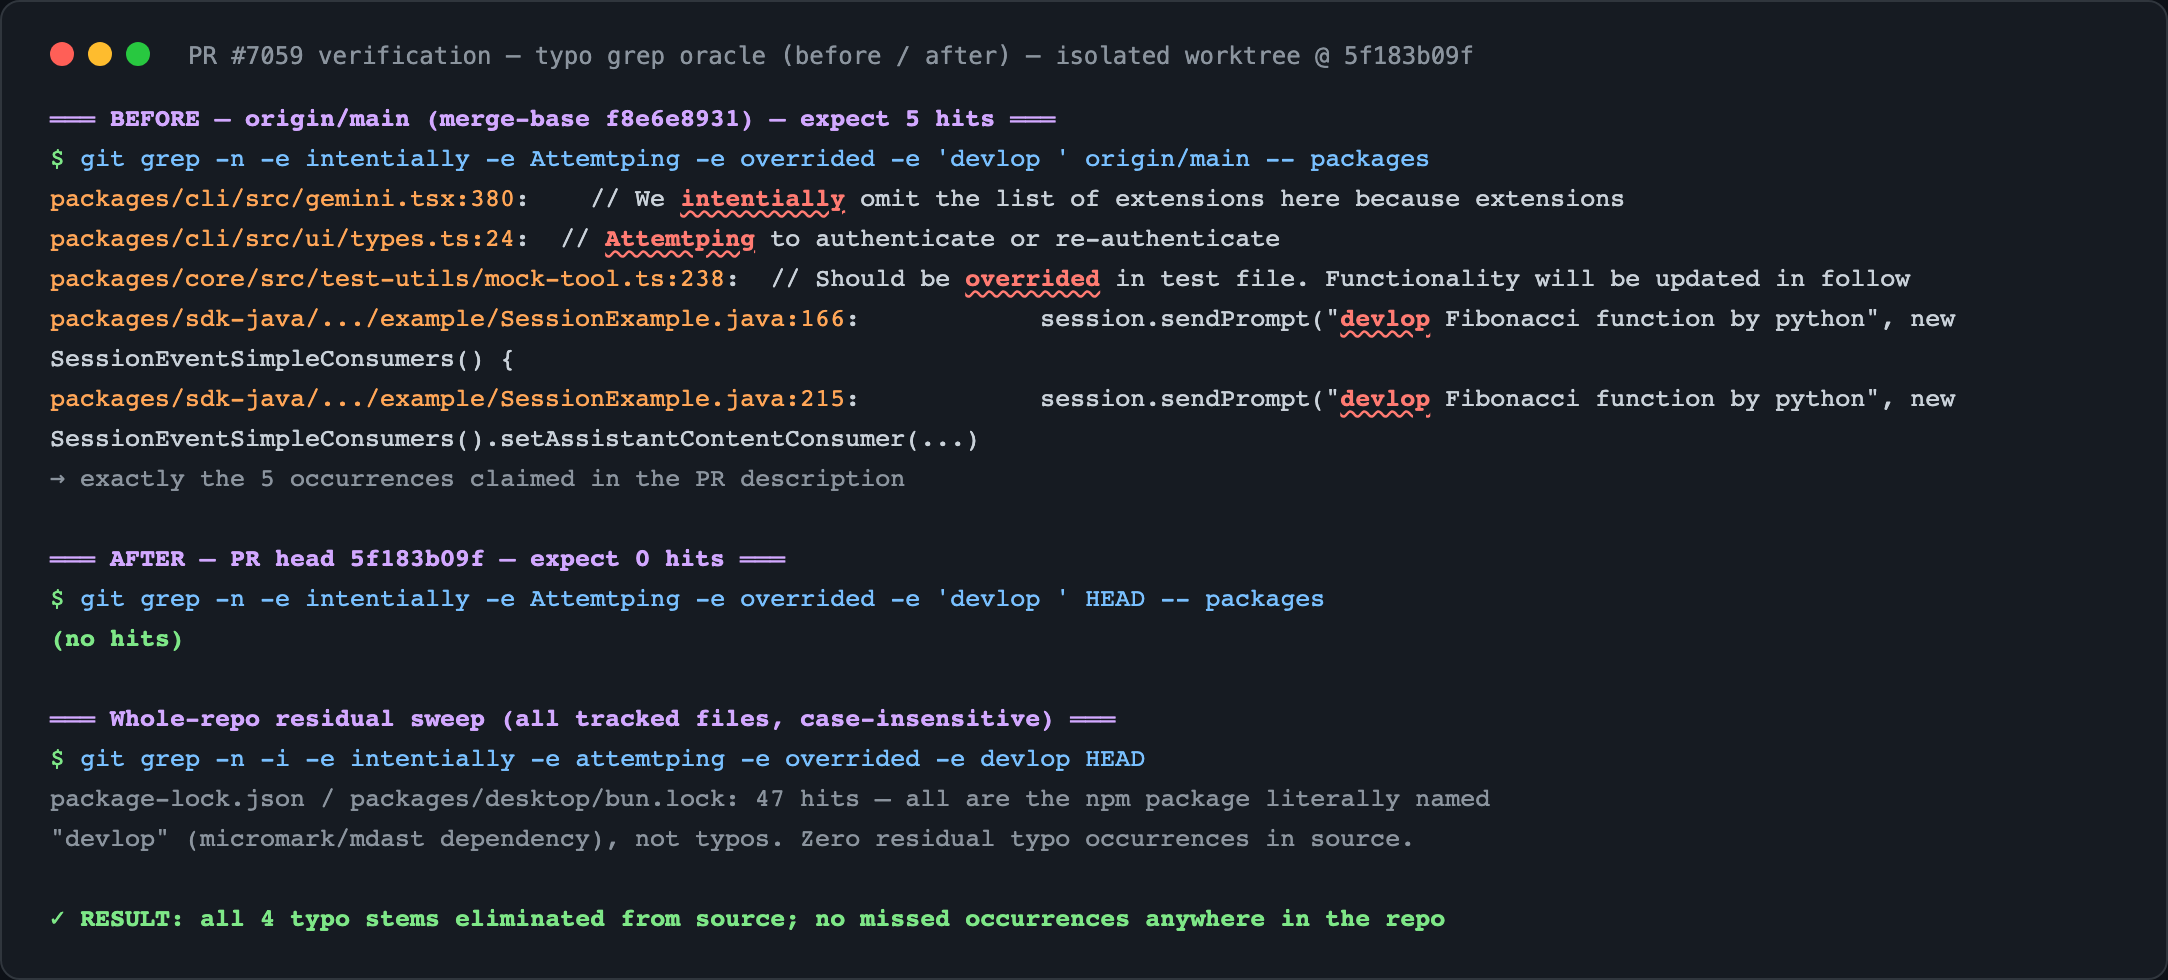Click the Whole-repo residual sweep header
Screen dimensions: 2168x980
click(582, 719)
